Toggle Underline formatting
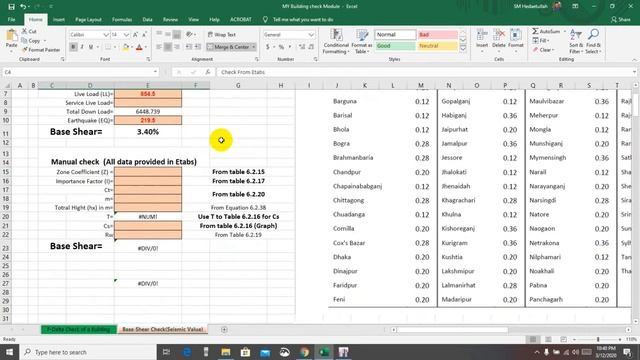Image resolution: width=640 pixels, height=360 pixels. tap(91, 47)
